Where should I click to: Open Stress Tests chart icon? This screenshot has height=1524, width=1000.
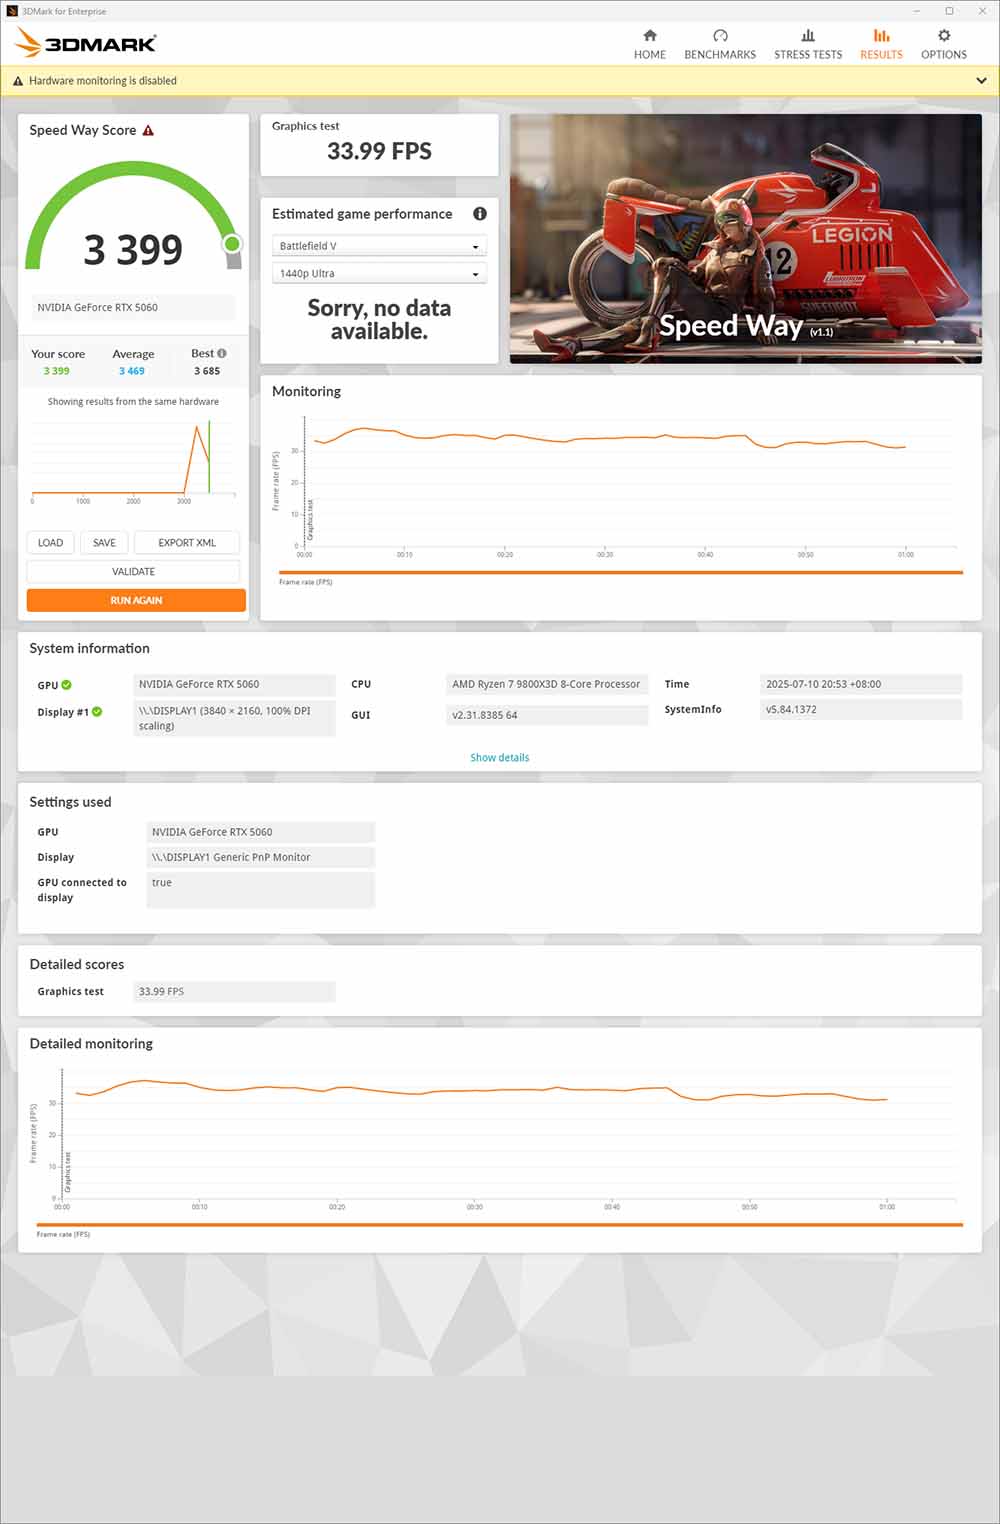coord(808,36)
